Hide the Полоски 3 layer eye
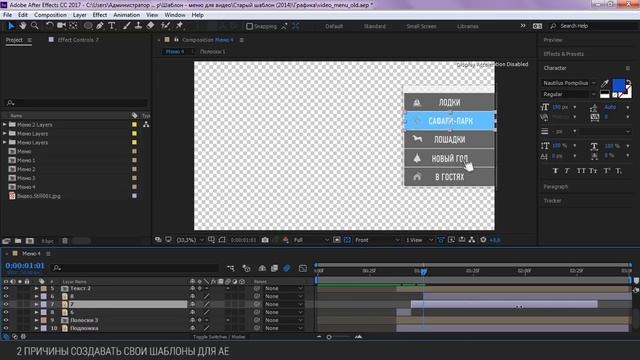The image size is (640, 360). click(6, 320)
